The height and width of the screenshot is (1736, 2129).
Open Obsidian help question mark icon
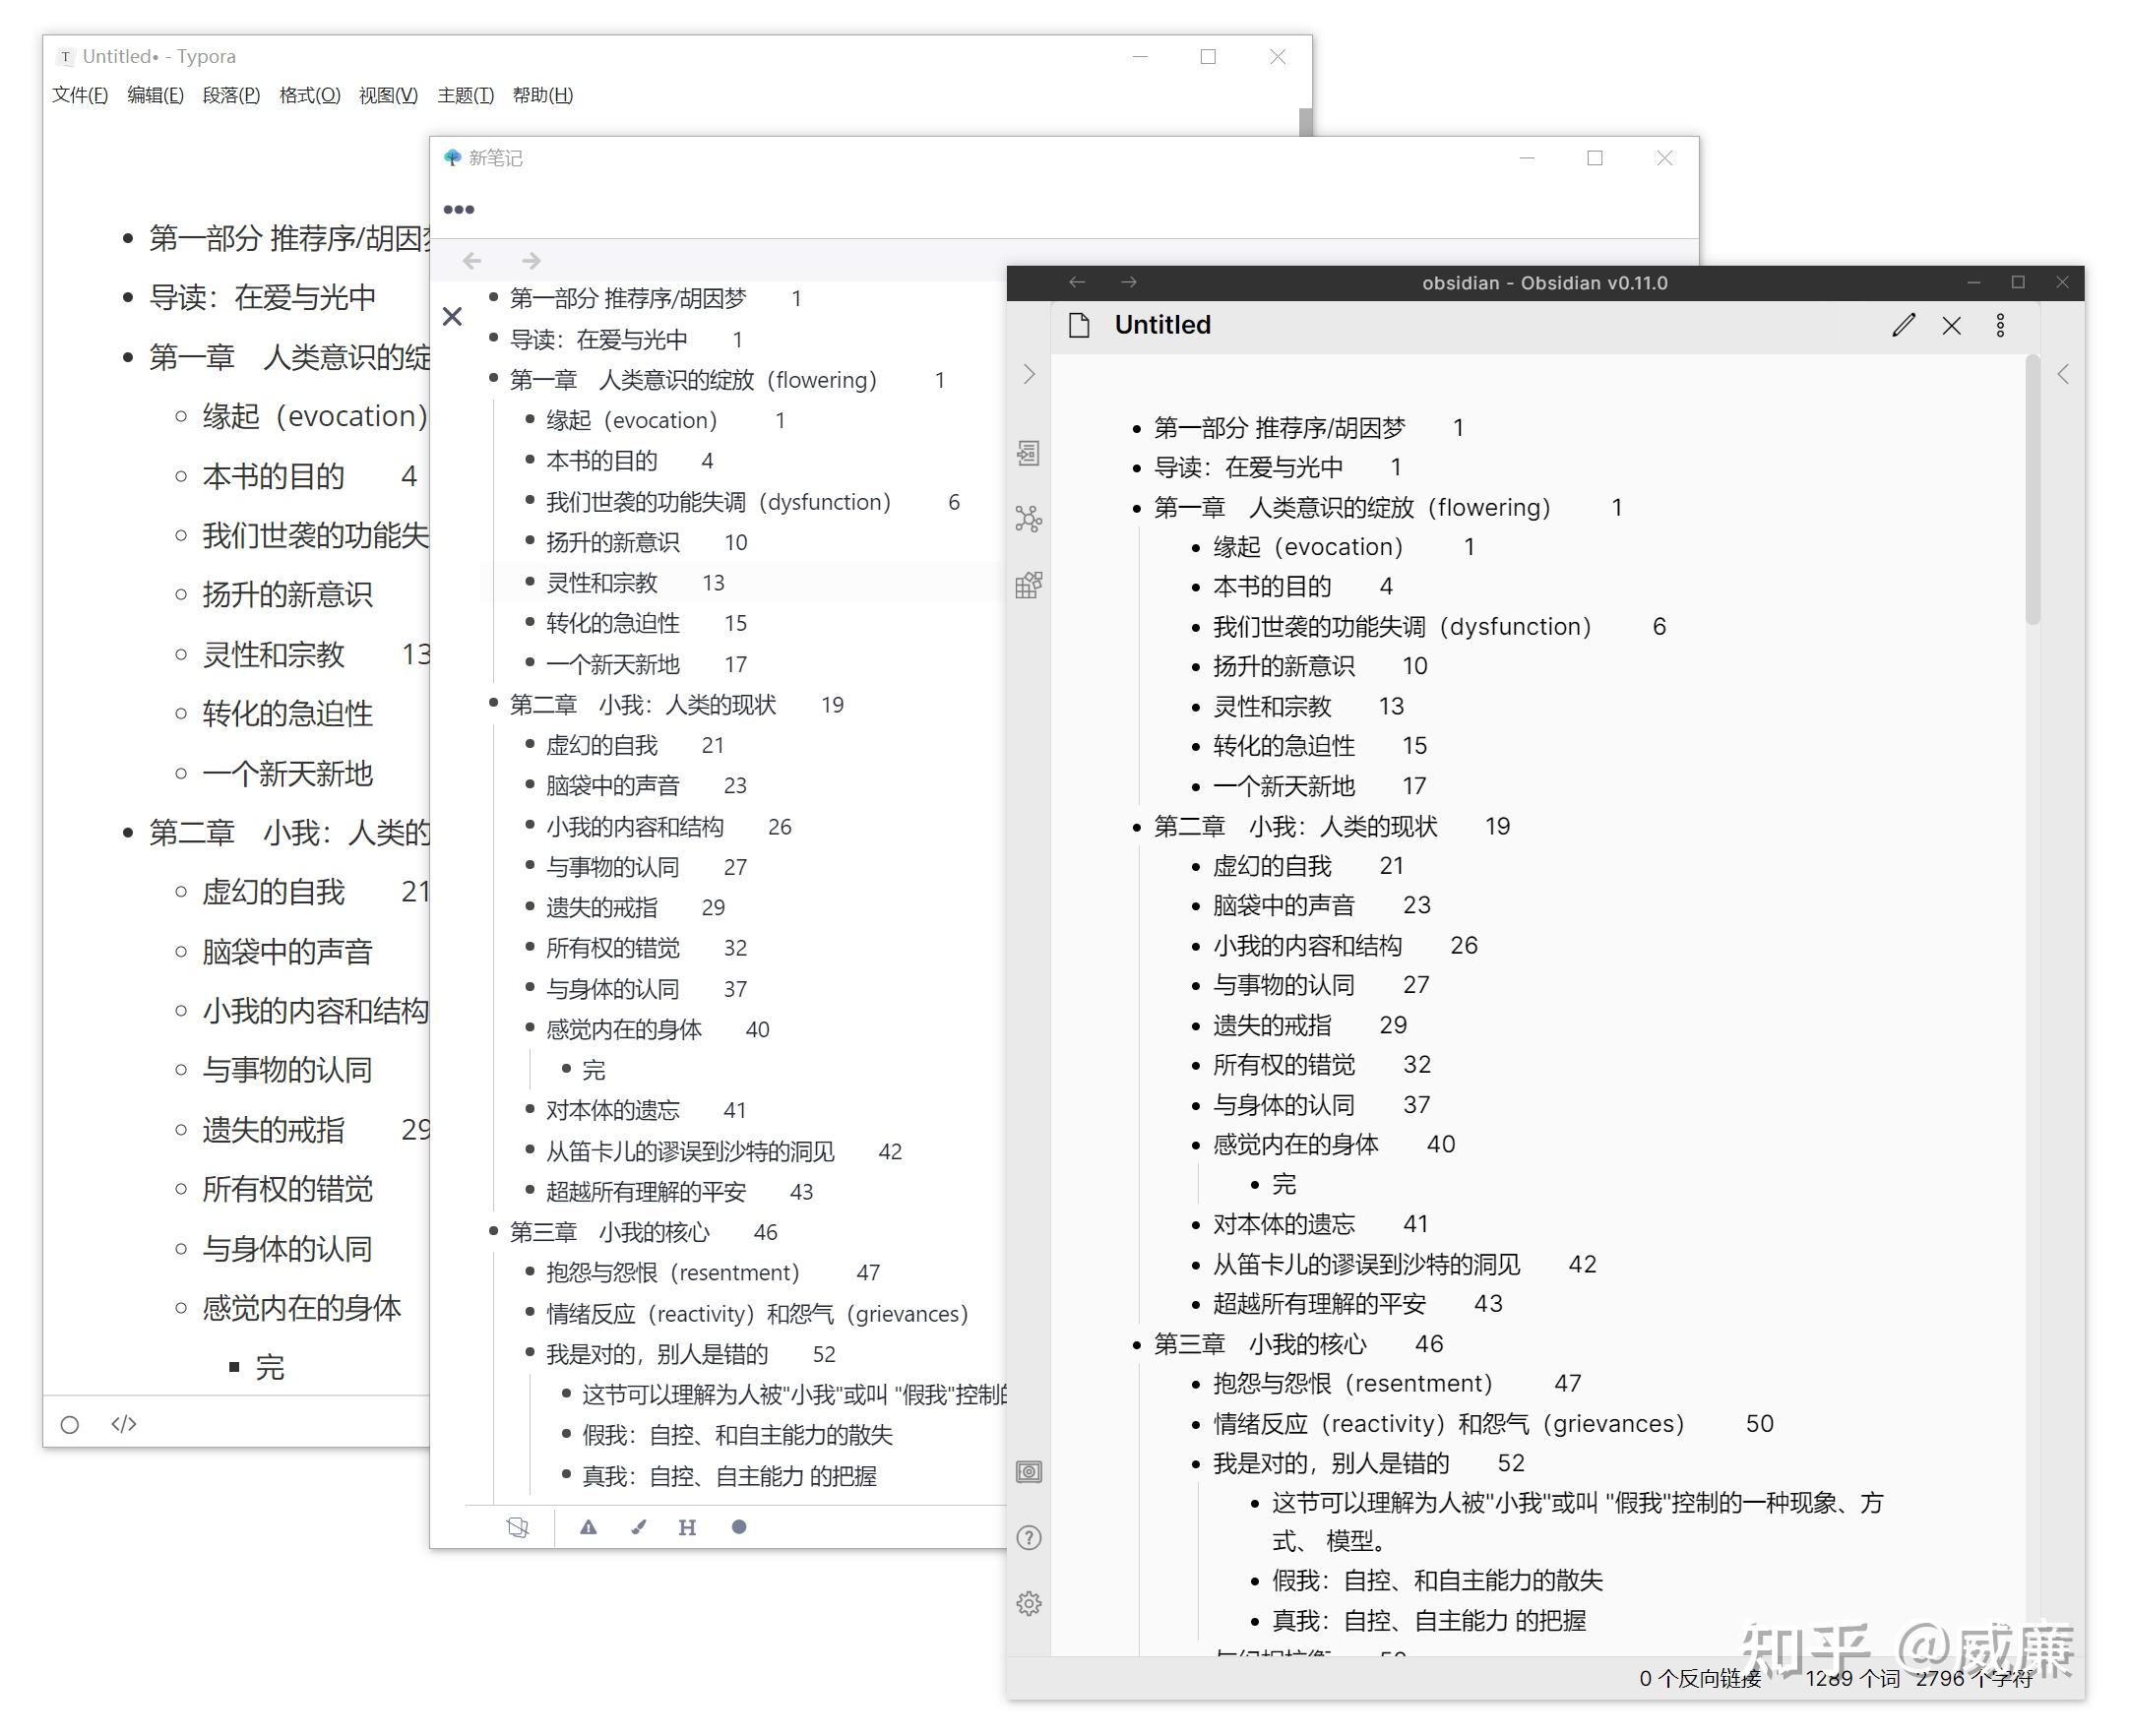[x=1028, y=1537]
